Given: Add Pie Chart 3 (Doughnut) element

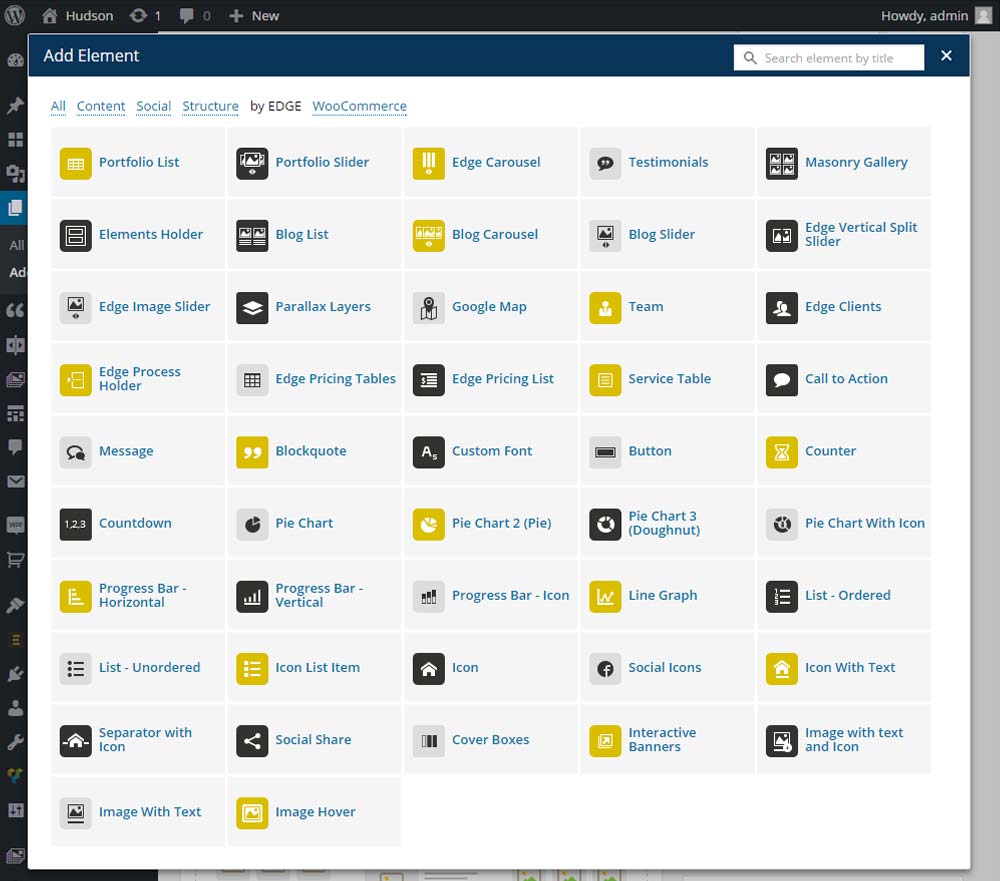Looking at the screenshot, I should (667, 522).
